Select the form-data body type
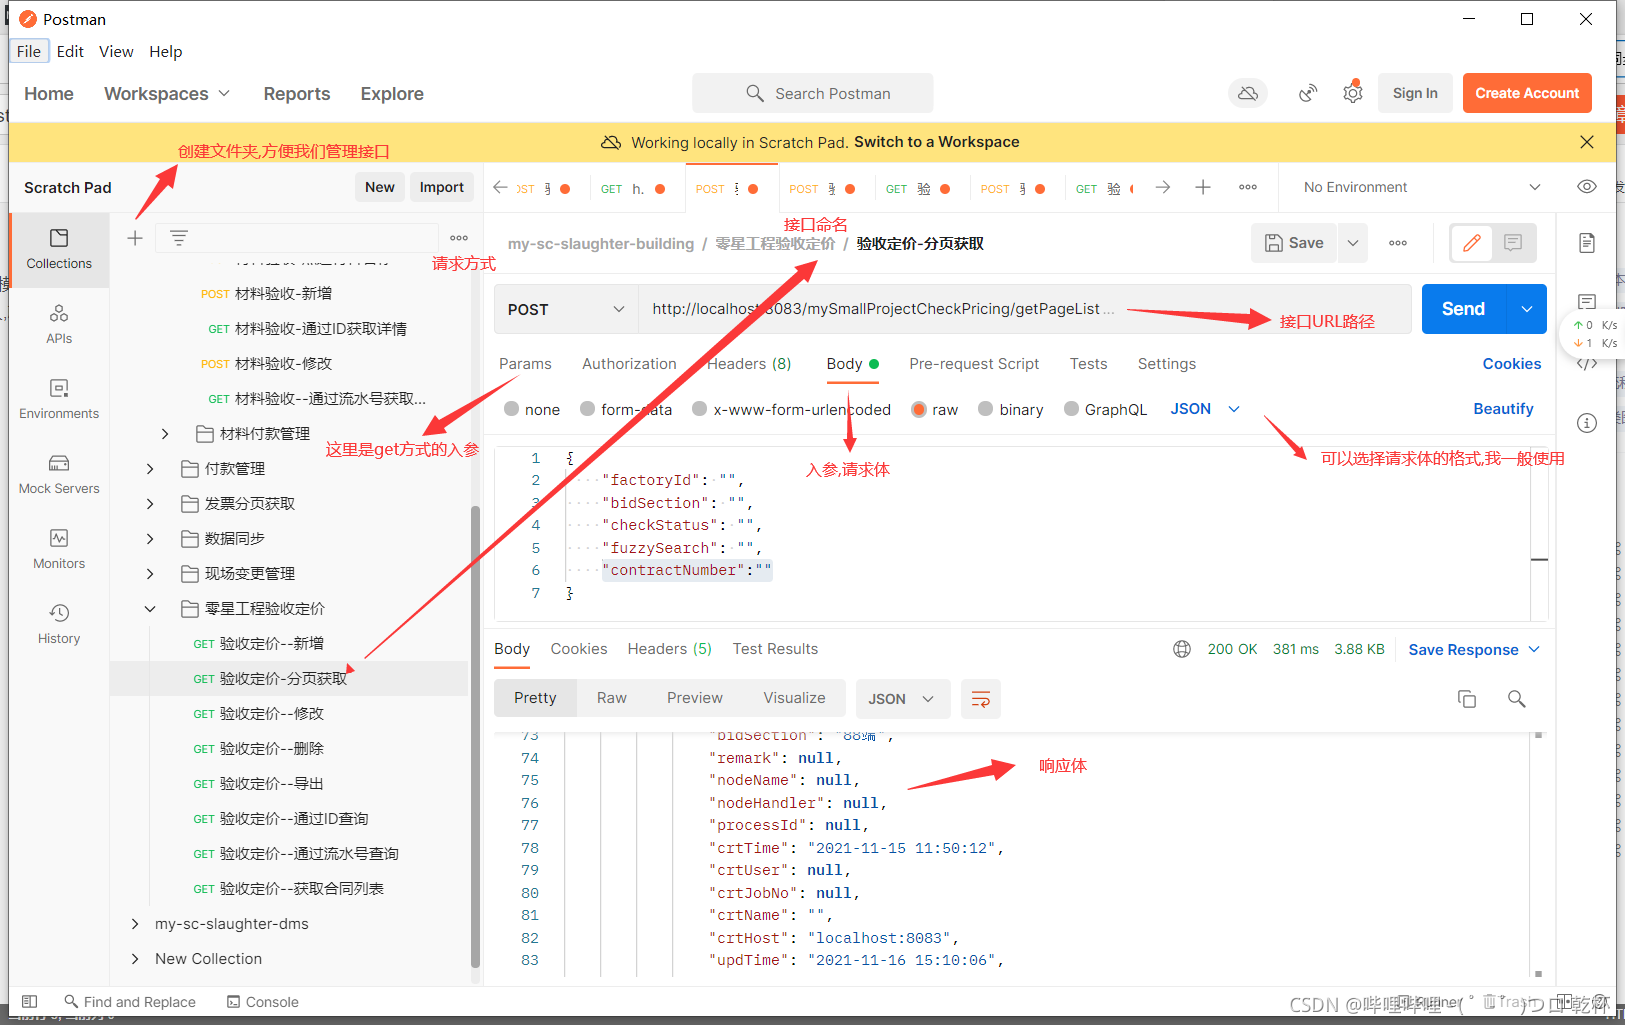1625x1025 pixels. (626, 409)
